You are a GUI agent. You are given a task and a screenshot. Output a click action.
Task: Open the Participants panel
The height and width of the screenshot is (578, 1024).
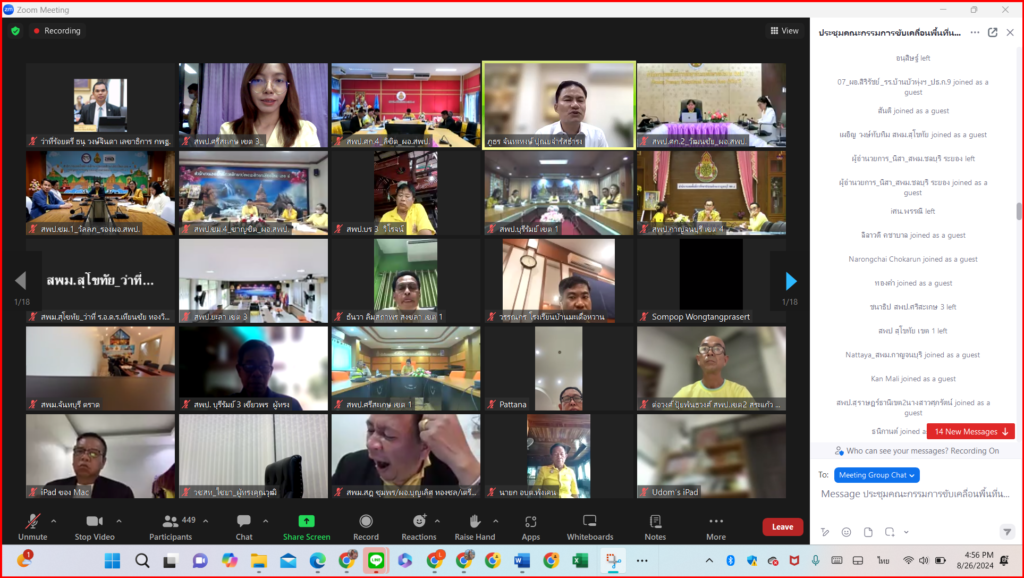click(x=170, y=526)
